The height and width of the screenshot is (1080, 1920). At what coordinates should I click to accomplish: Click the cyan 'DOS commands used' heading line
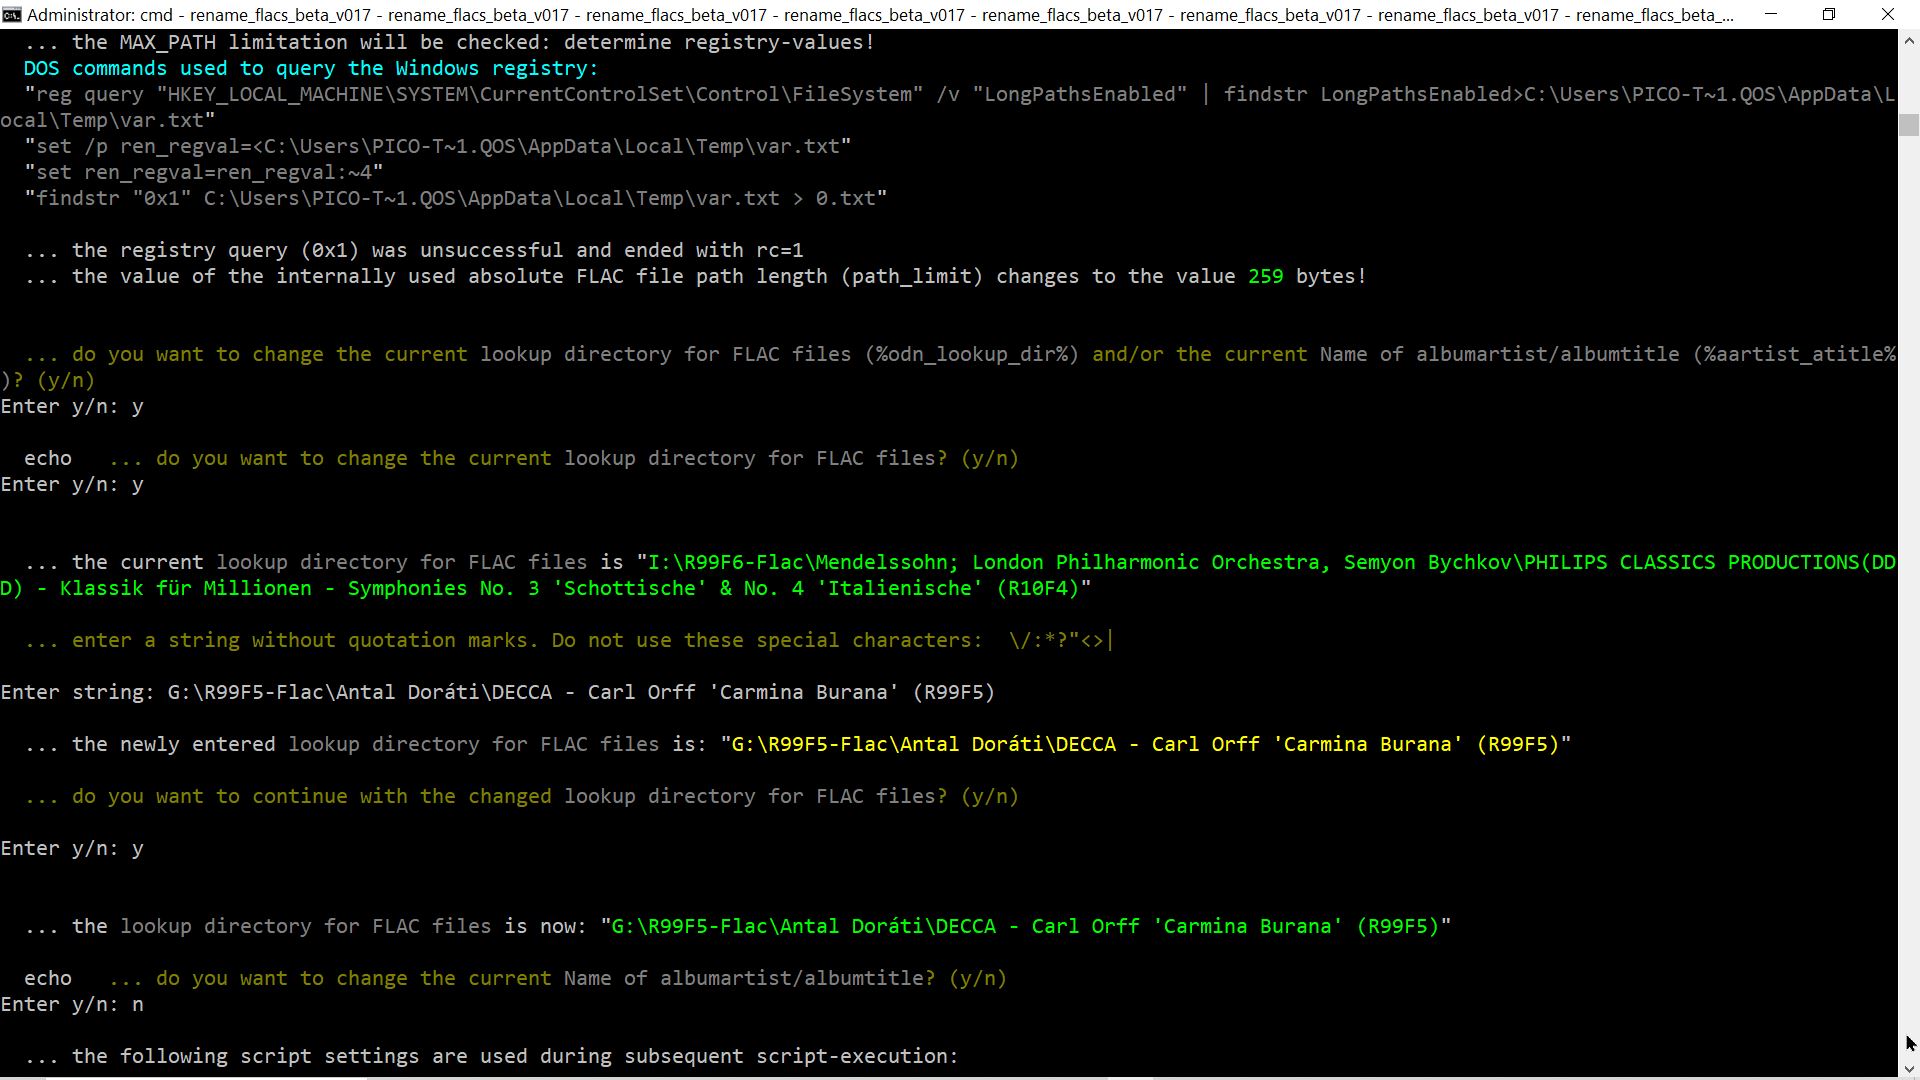click(x=310, y=68)
